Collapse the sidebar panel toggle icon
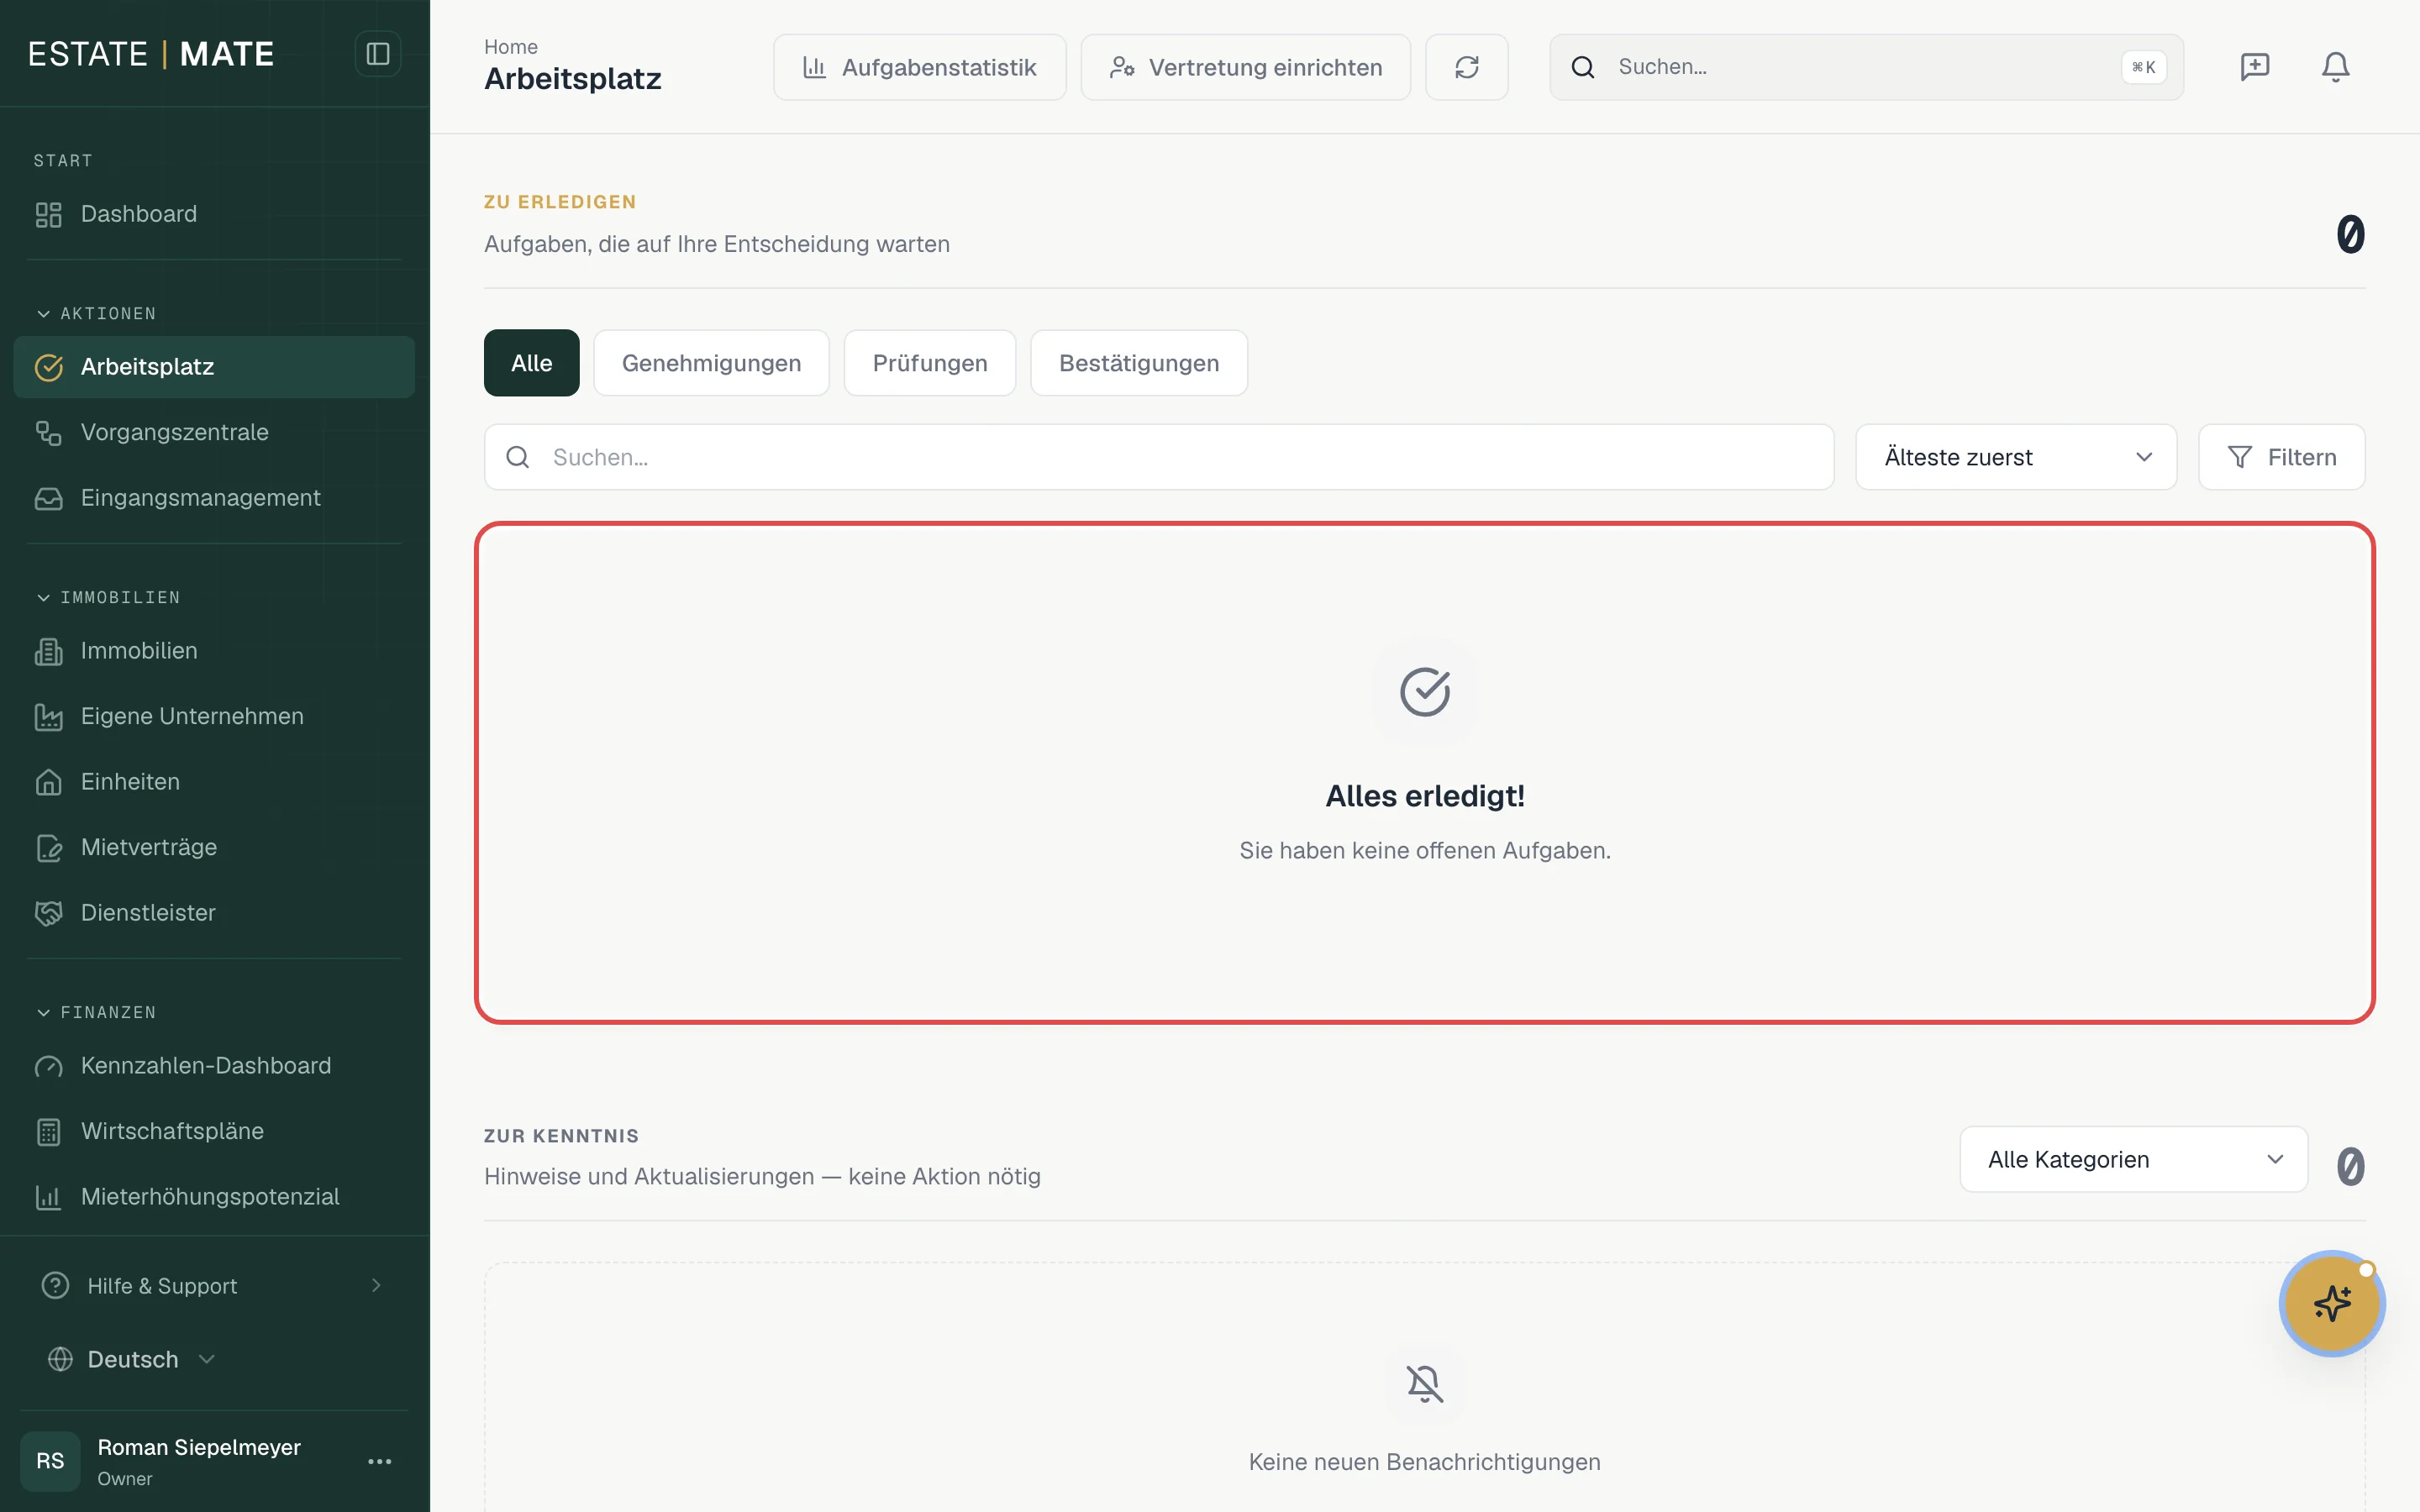Image resolution: width=2420 pixels, height=1512 pixels. pyautogui.click(x=377, y=54)
